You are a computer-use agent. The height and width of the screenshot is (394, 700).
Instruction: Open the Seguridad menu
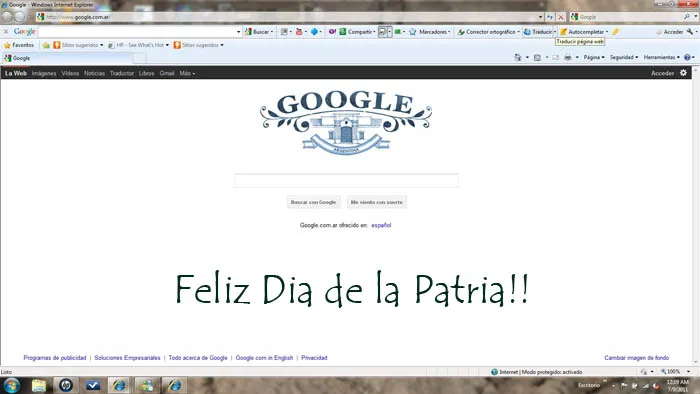pyautogui.click(x=624, y=57)
